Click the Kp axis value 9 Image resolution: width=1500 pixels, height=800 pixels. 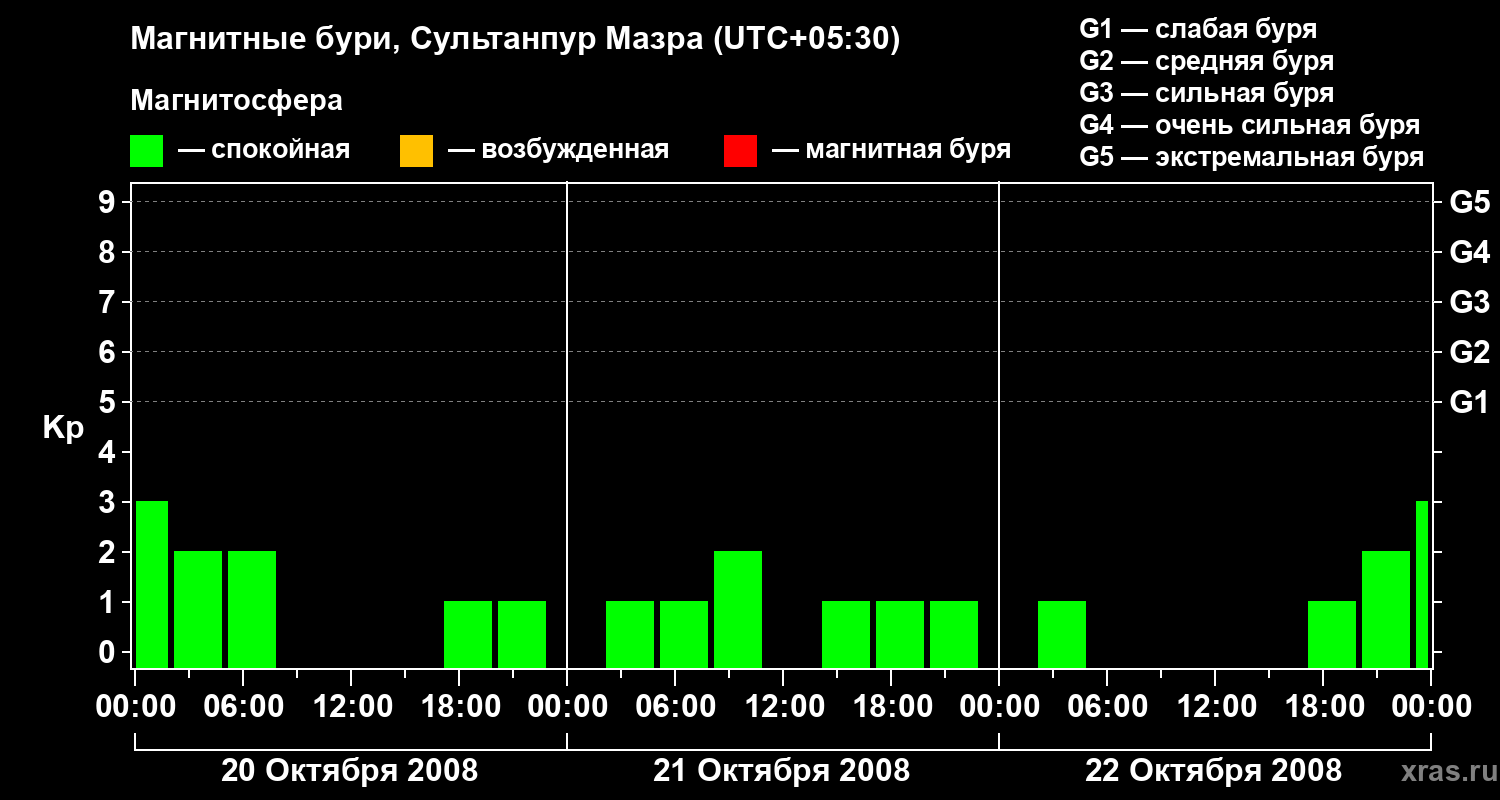(109, 203)
